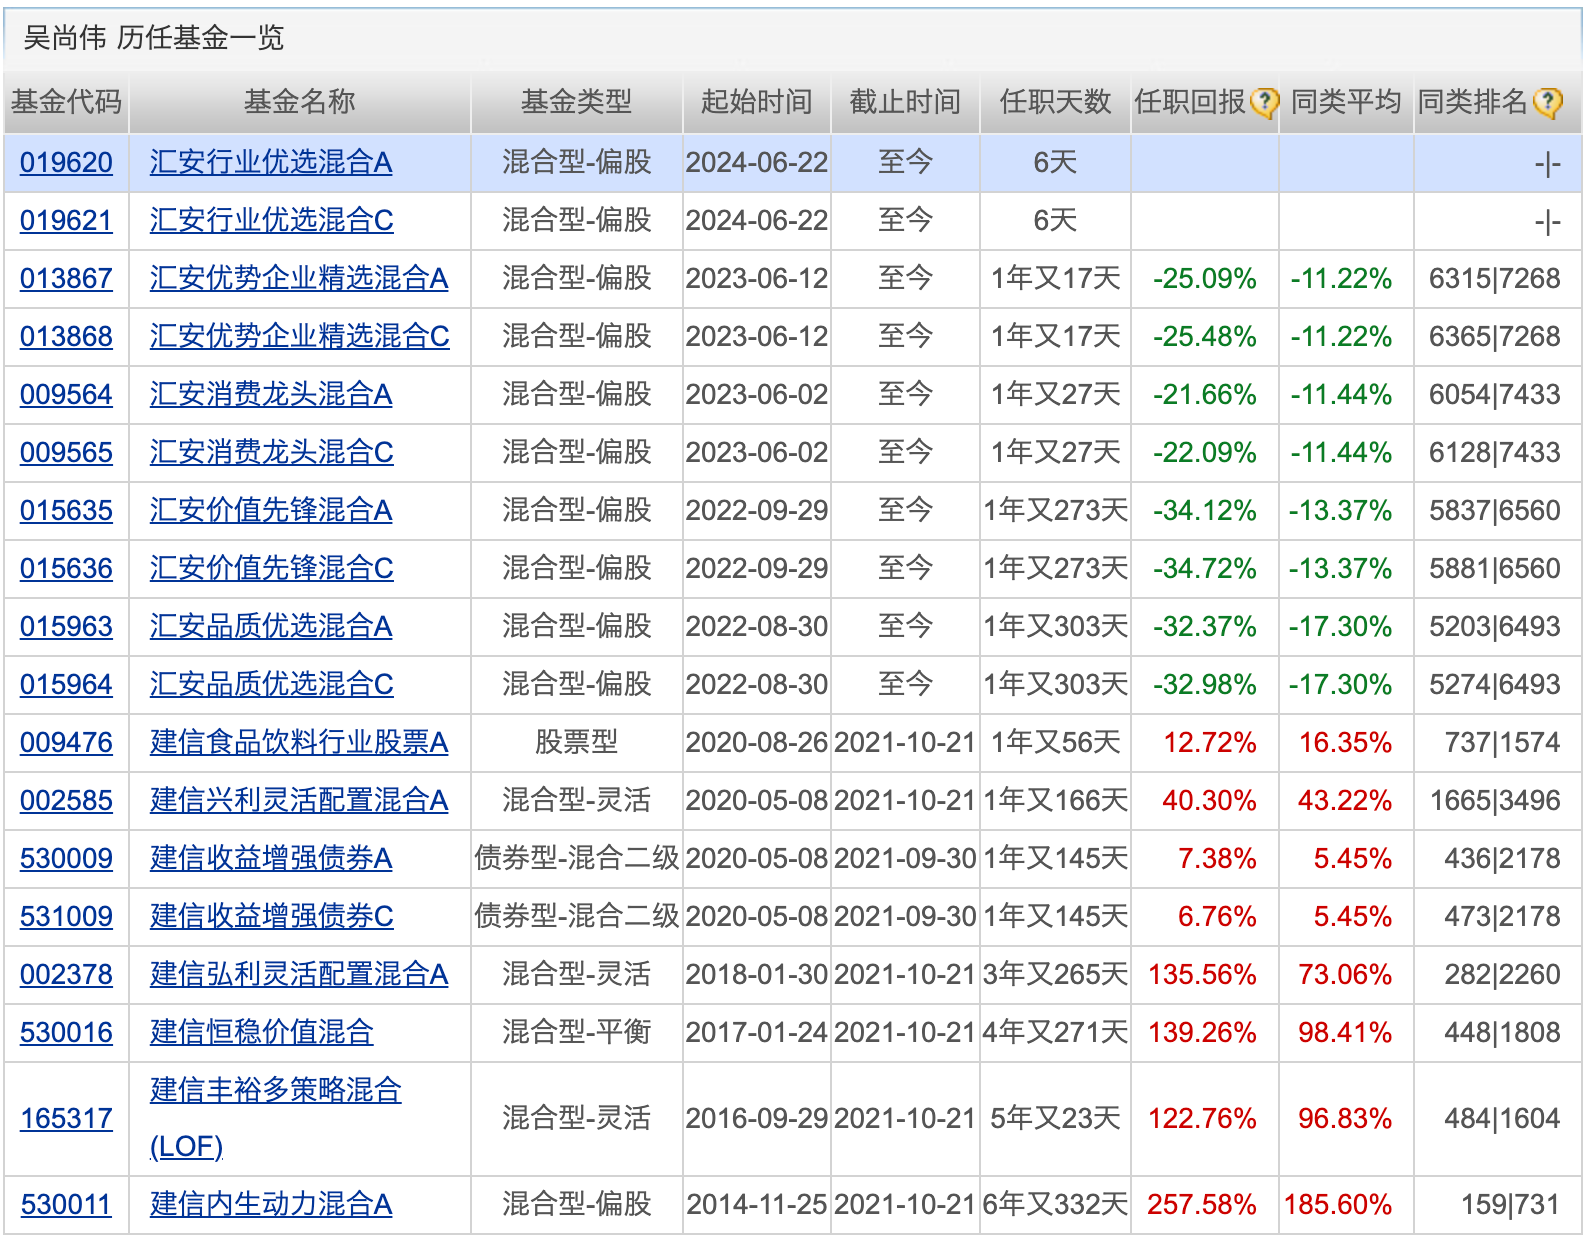Image resolution: width=1590 pixels, height=1244 pixels.
Task: Select tenure cell 6年又332天
Action: point(1055,1204)
